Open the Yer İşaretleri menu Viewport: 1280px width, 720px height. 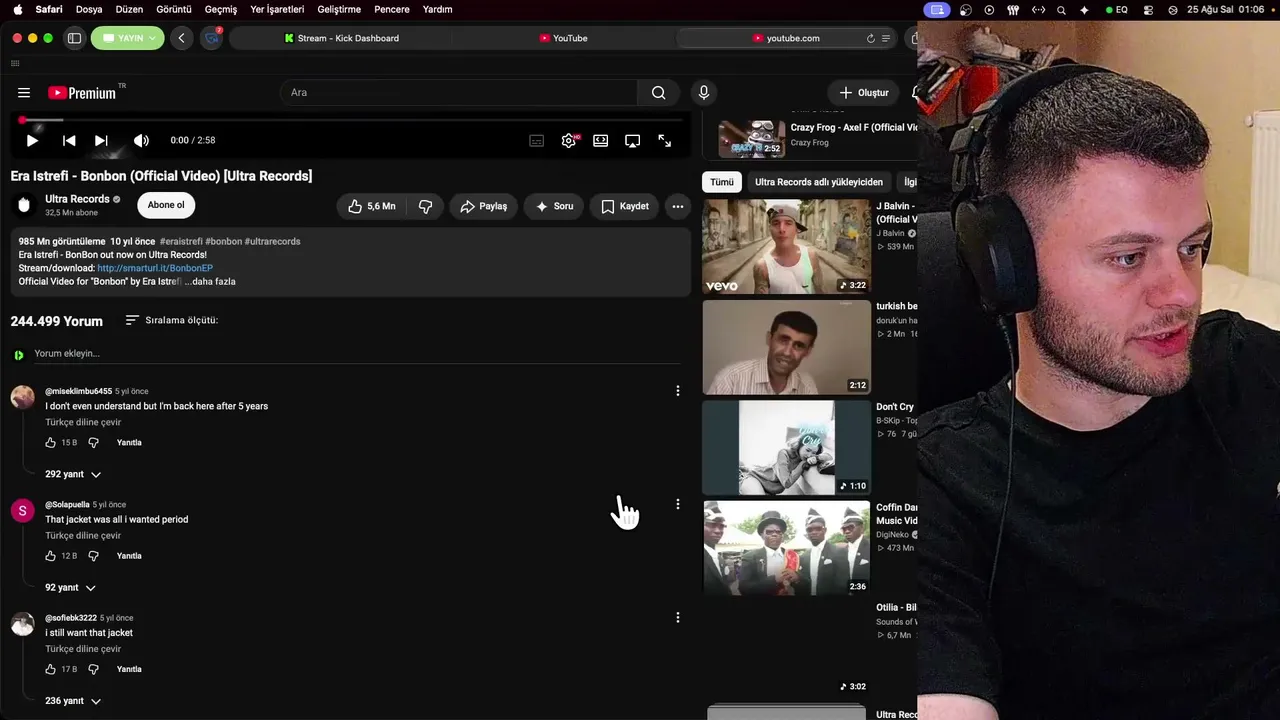tap(277, 9)
